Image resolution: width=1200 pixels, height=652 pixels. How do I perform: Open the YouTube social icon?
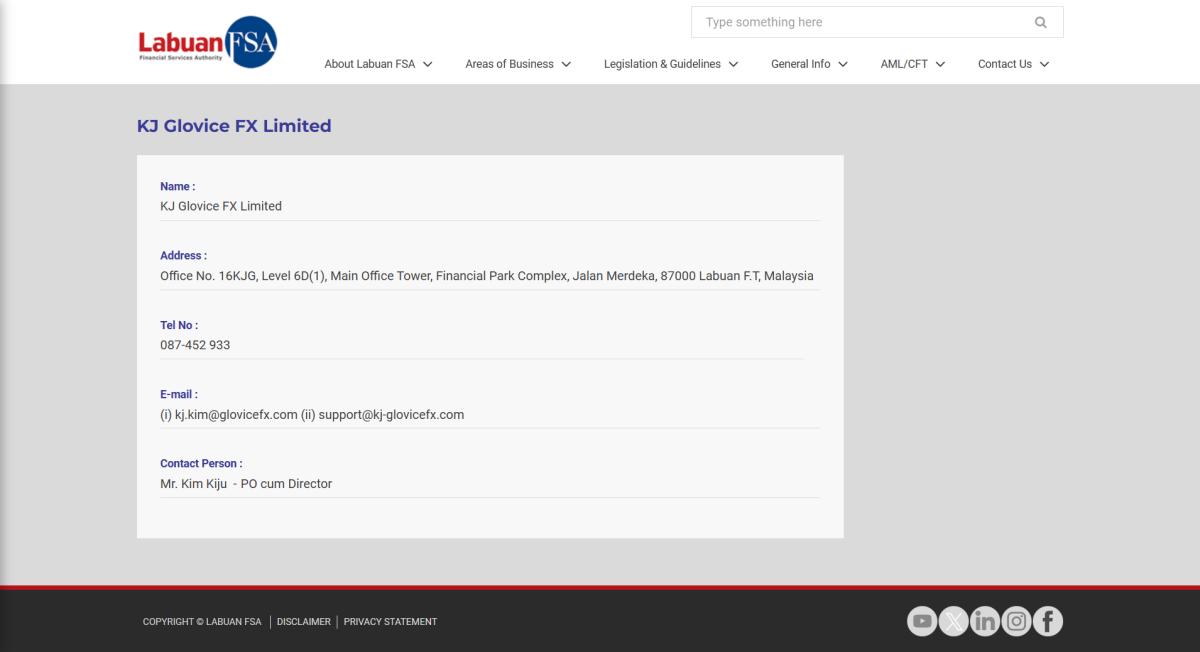pos(922,622)
